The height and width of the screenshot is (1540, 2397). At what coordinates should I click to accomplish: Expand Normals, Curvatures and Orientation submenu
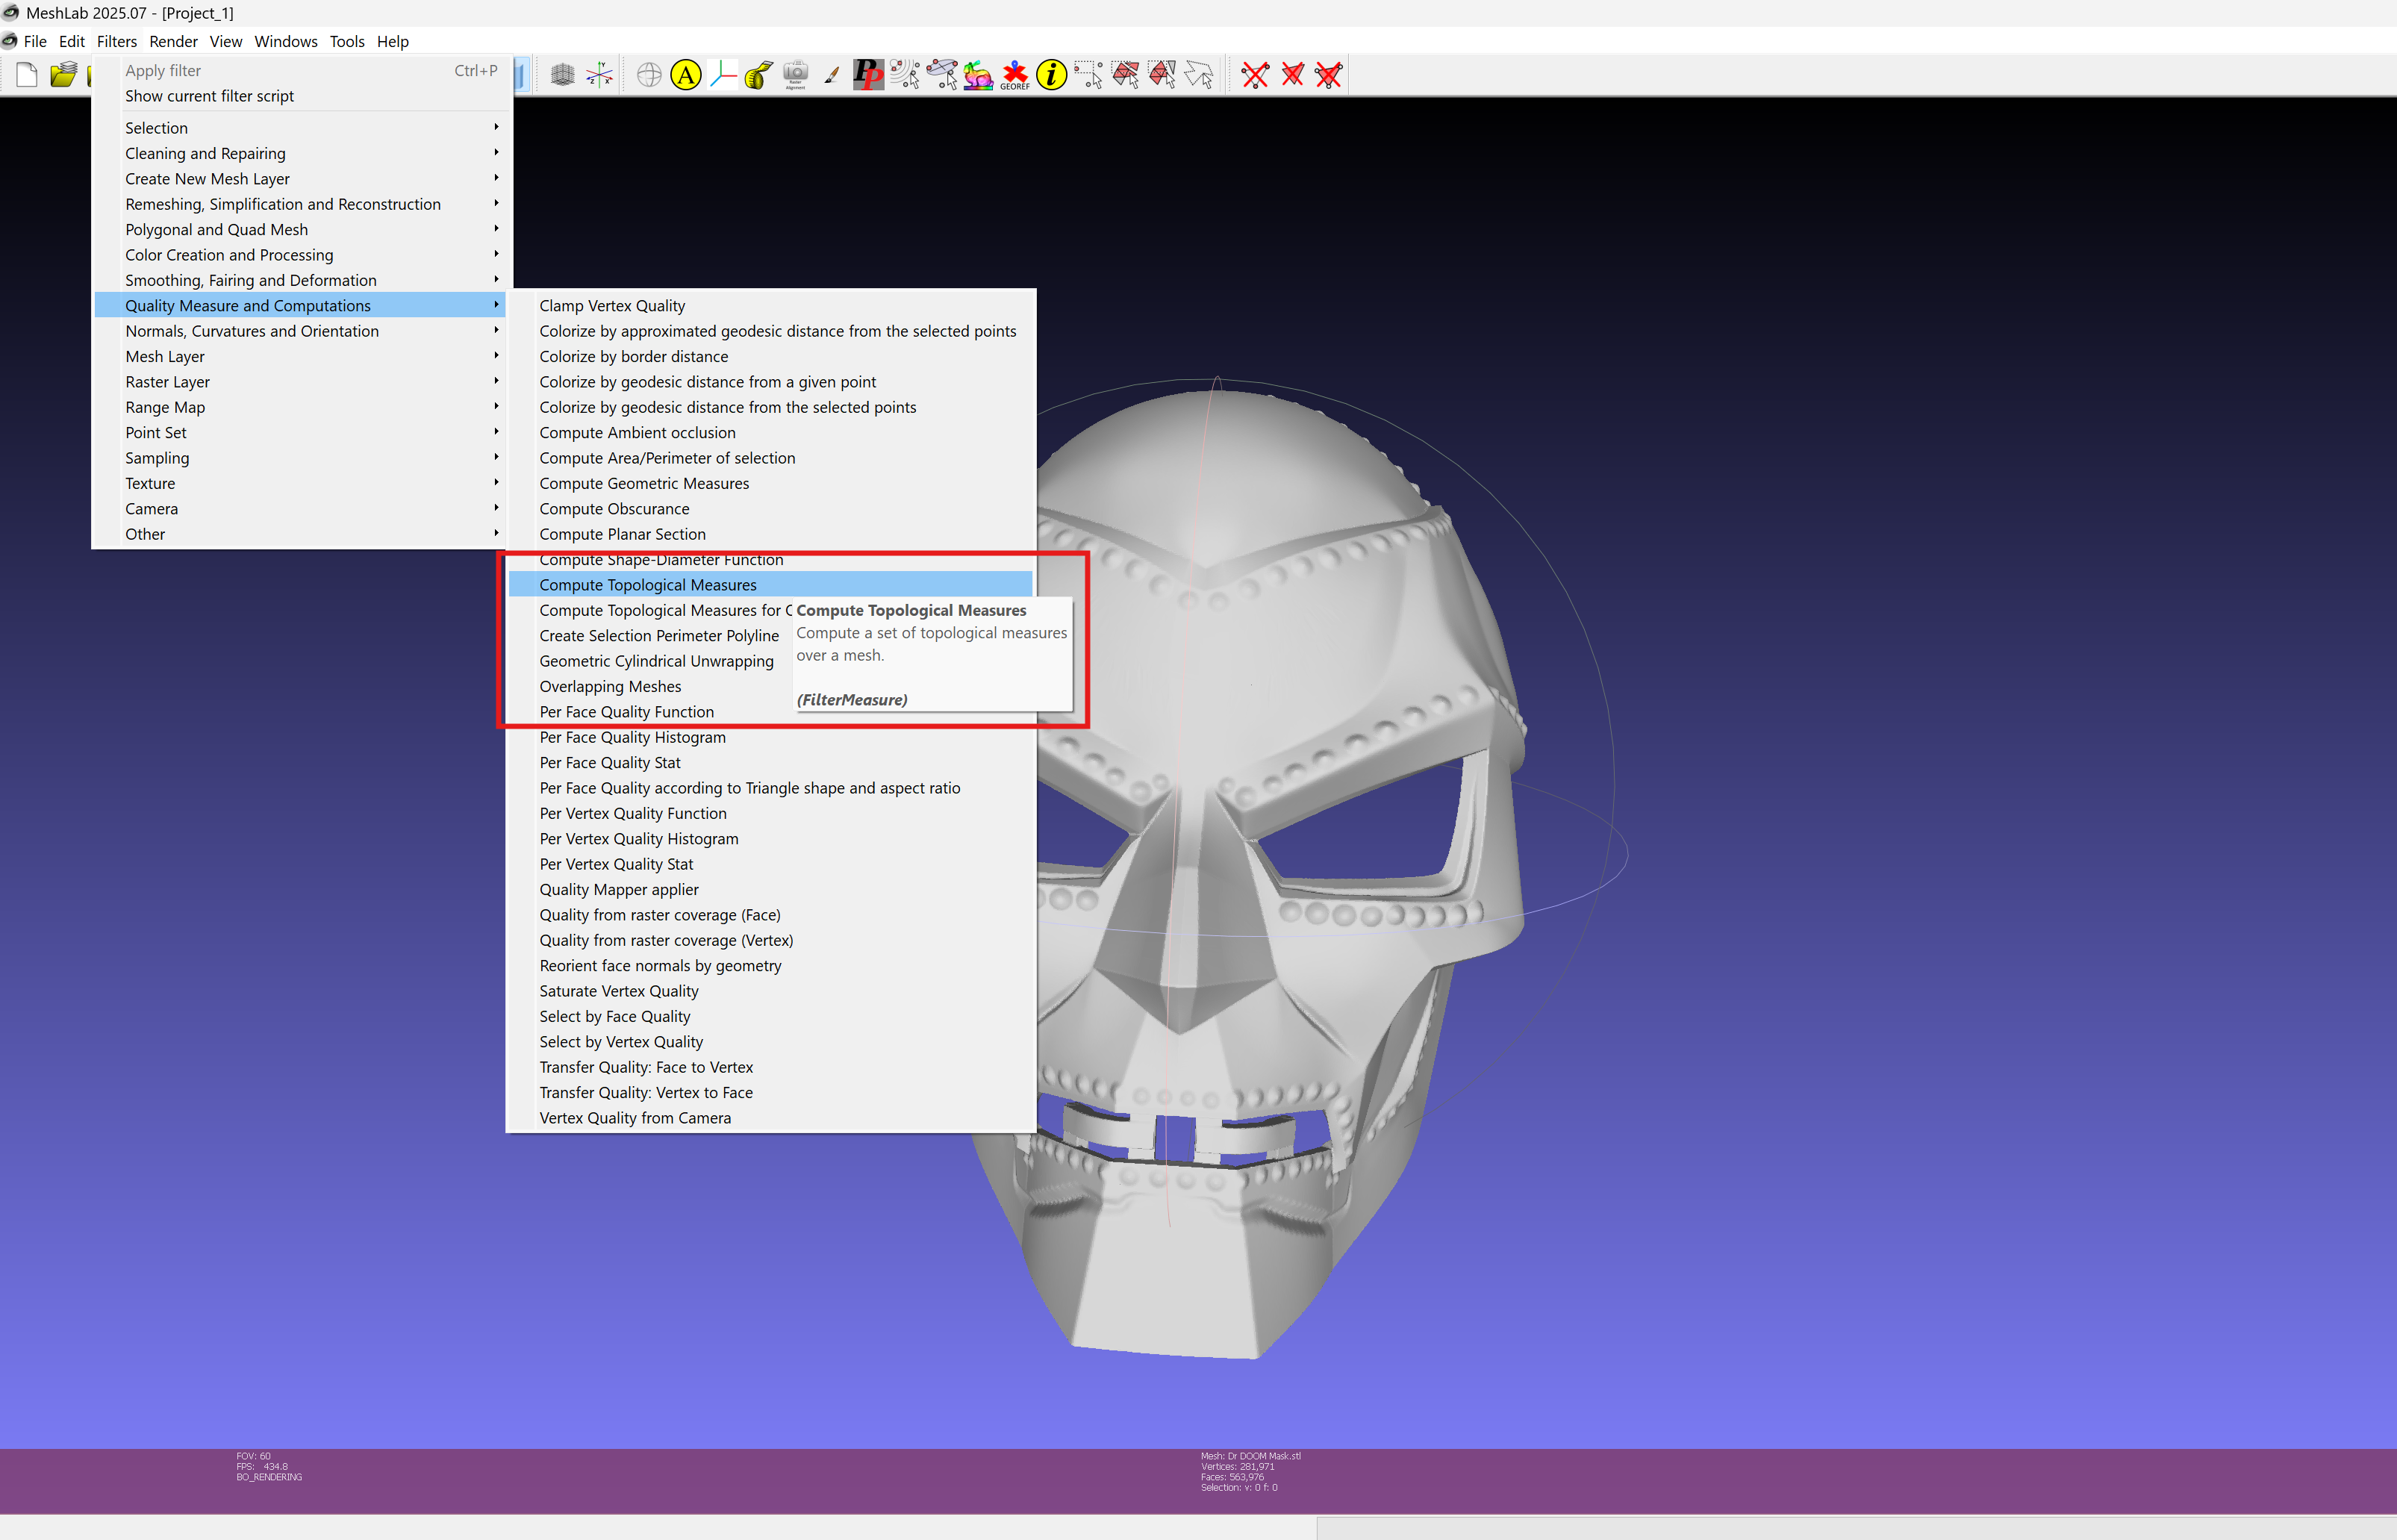coord(300,331)
